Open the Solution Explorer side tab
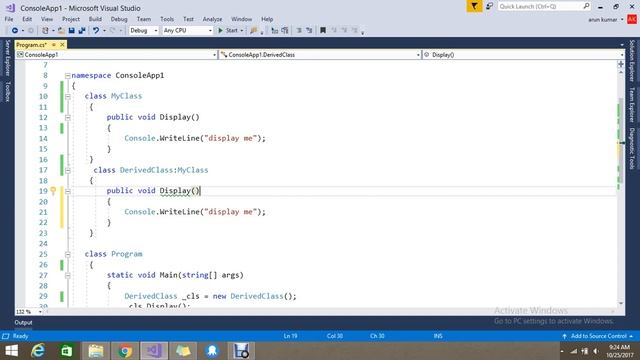This screenshot has width=640, height=360. [632, 60]
